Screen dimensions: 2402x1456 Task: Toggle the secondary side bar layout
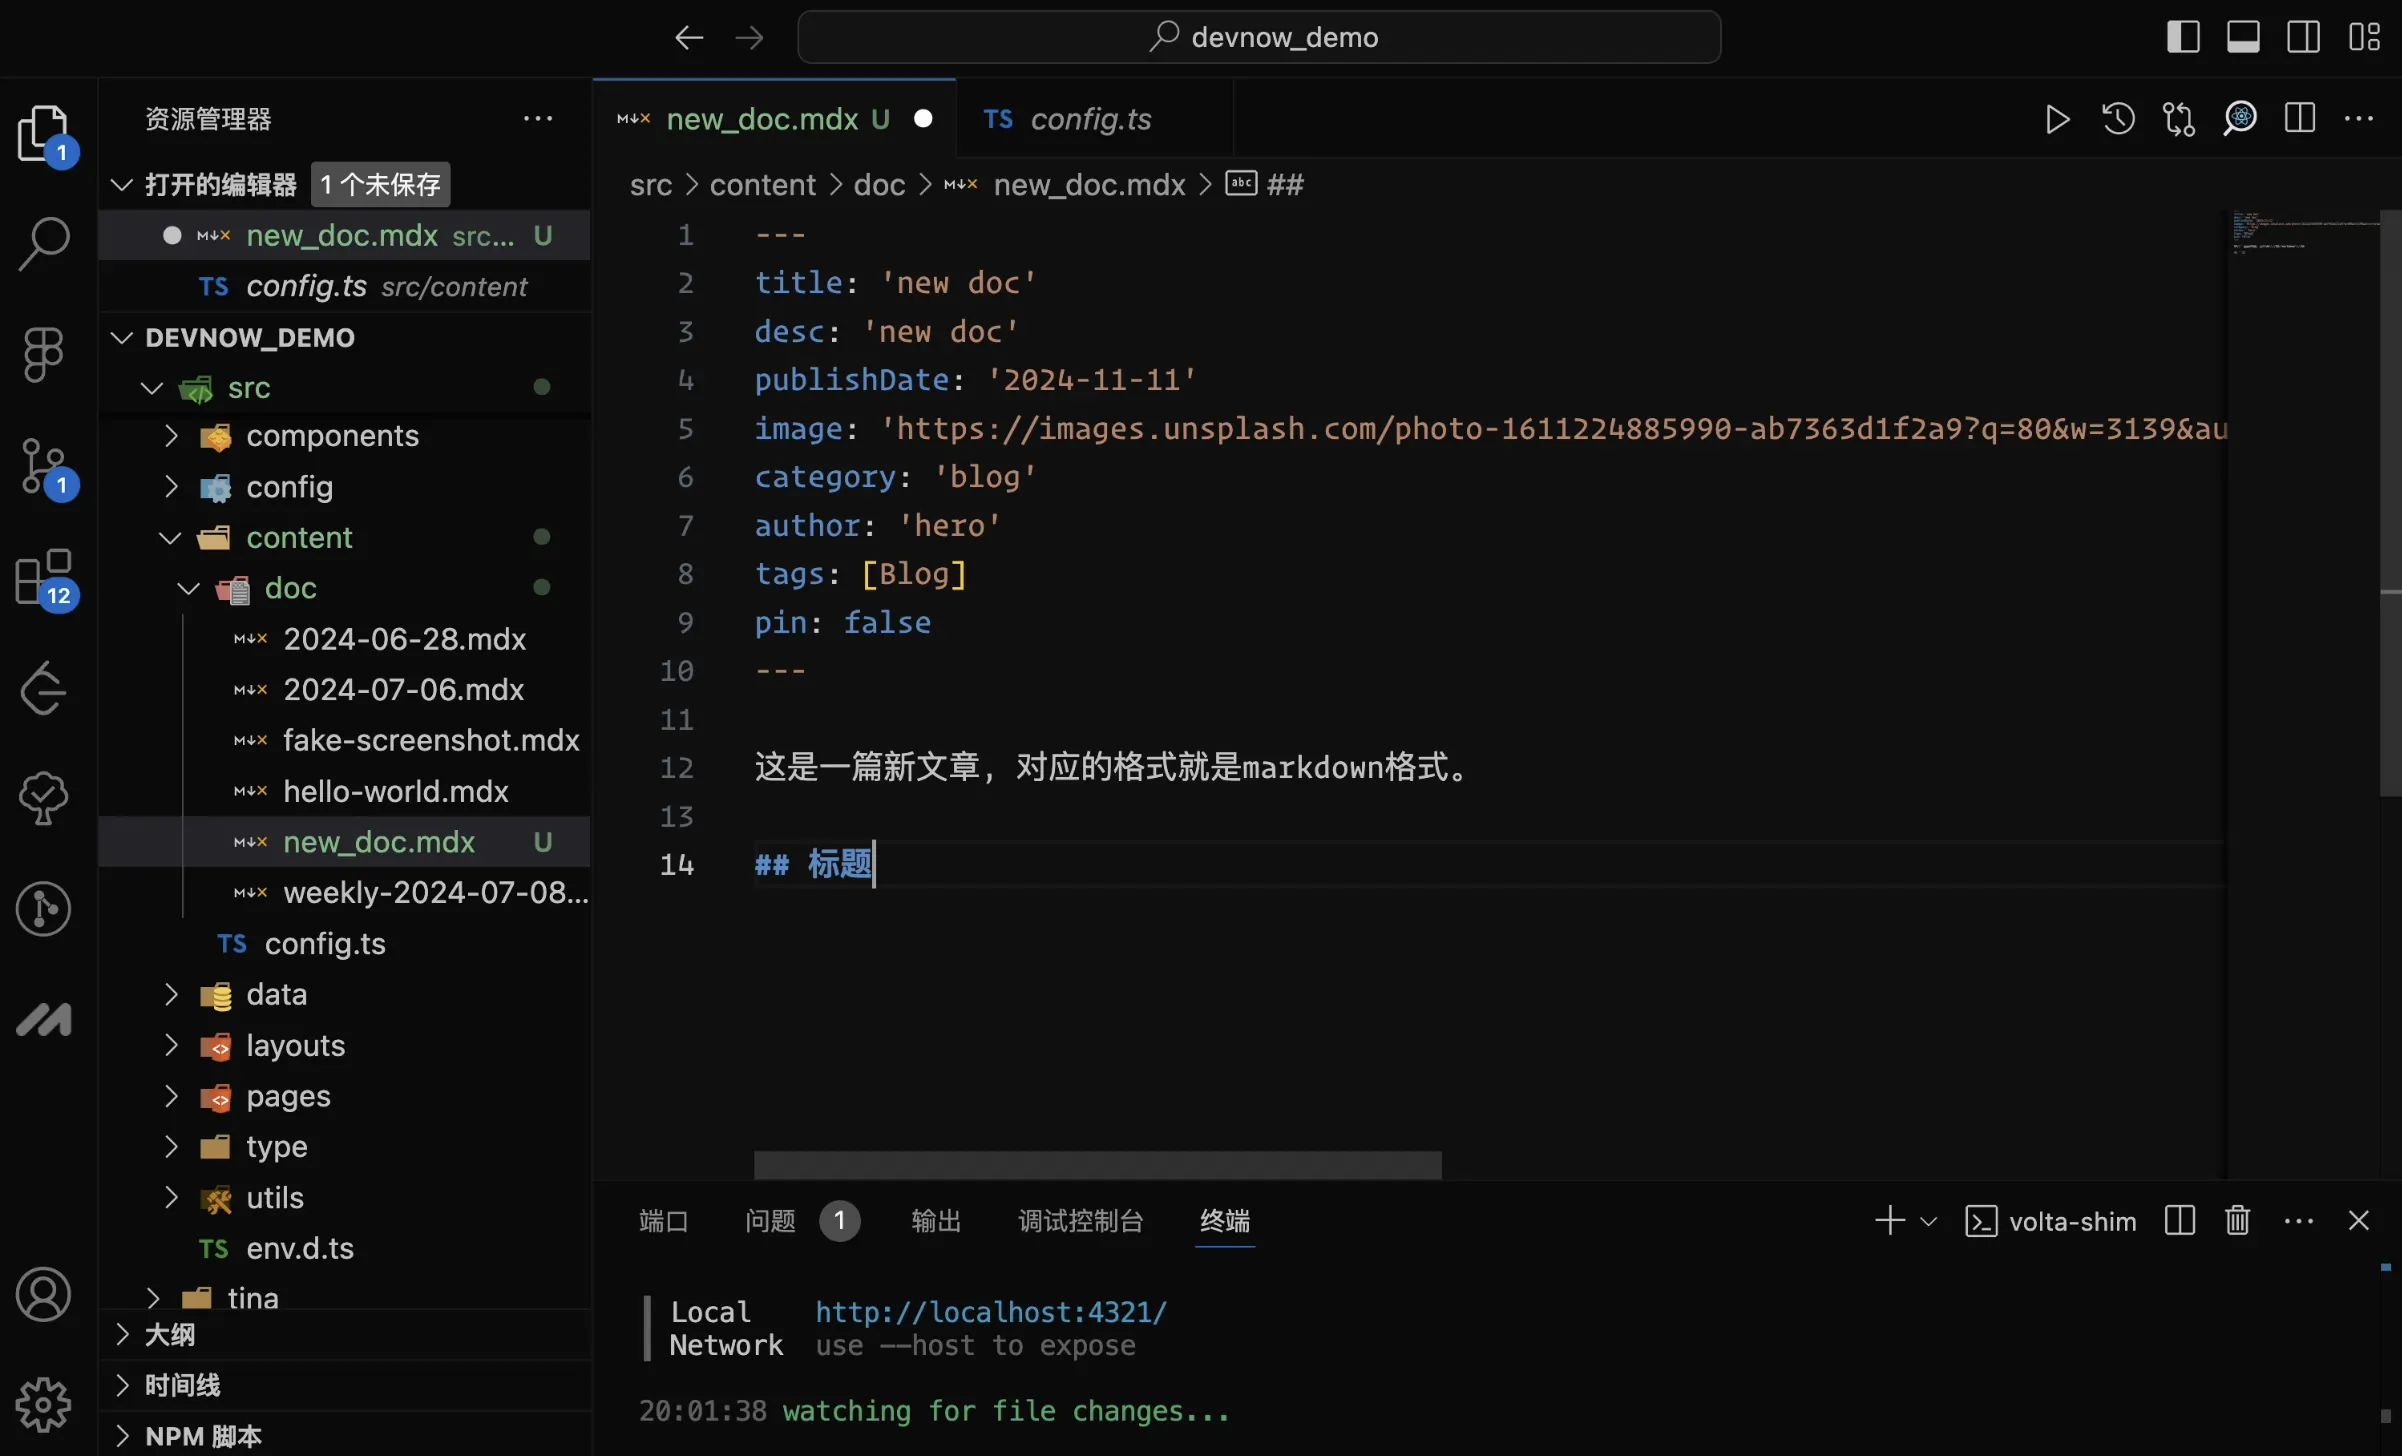2304,37
